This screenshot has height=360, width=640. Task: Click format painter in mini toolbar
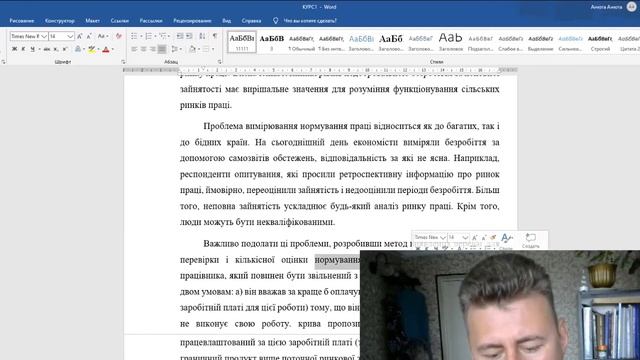[x=493, y=237]
